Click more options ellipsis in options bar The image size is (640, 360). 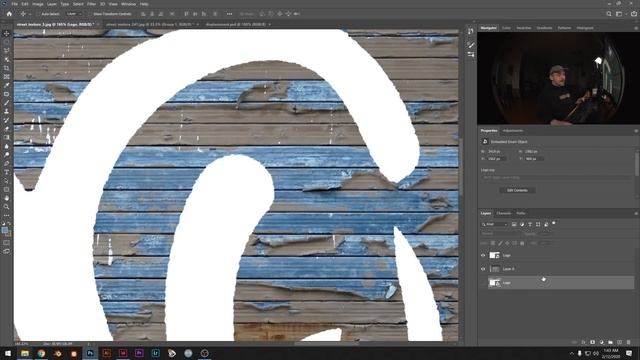click(229, 14)
